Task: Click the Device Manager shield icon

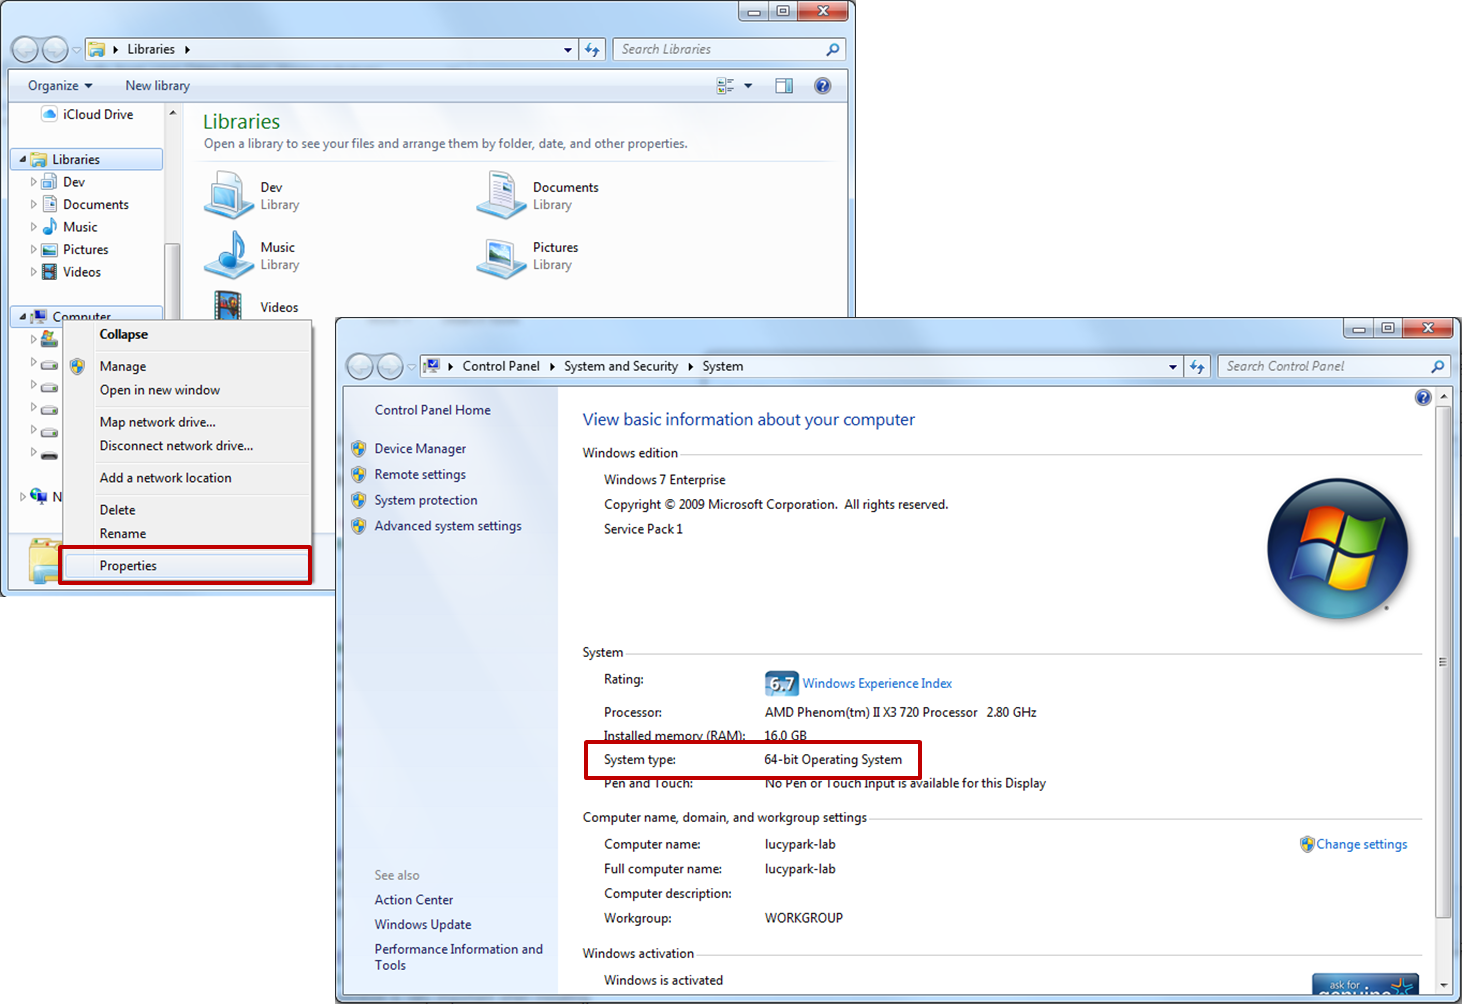Action: coord(359,449)
